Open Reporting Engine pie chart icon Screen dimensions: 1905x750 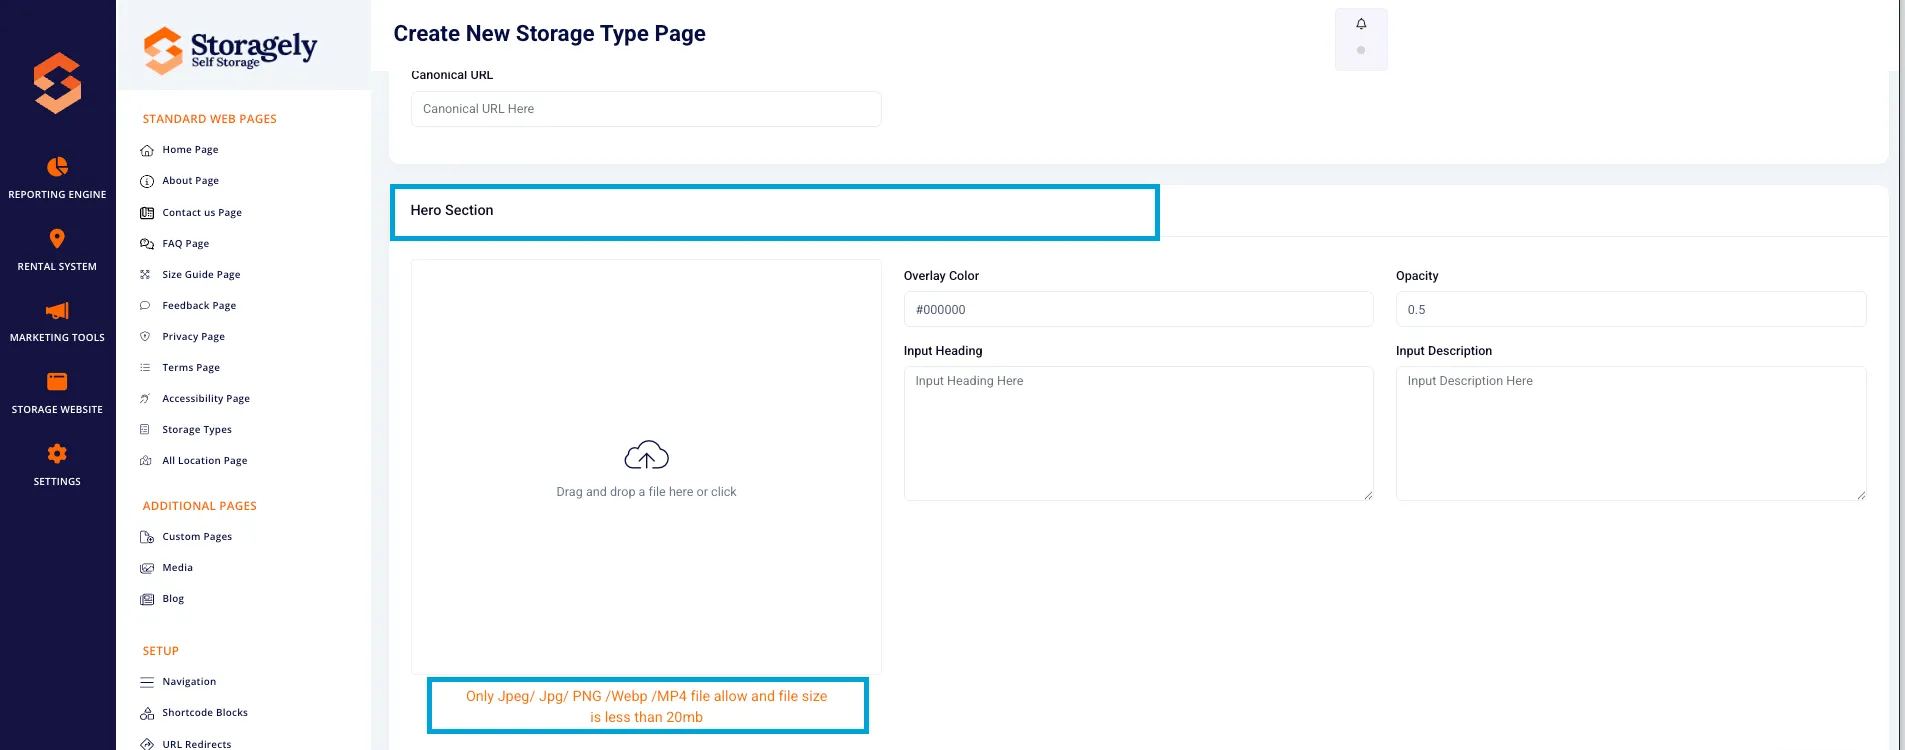(57, 166)
